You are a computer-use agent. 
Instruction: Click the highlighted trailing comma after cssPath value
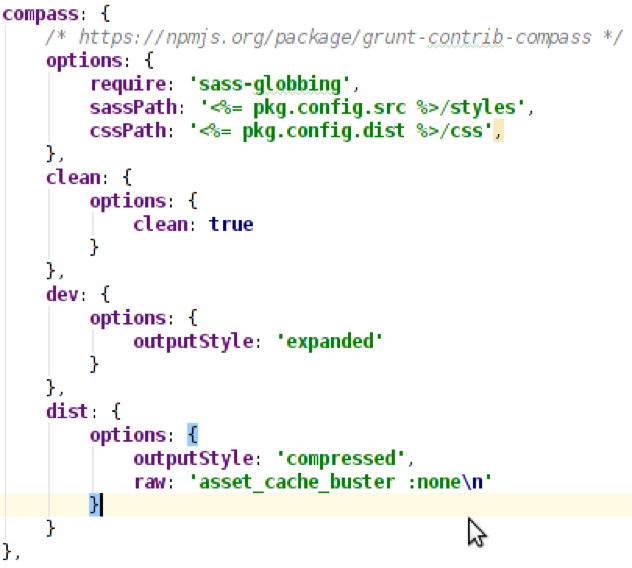click(x=498, y=131)
